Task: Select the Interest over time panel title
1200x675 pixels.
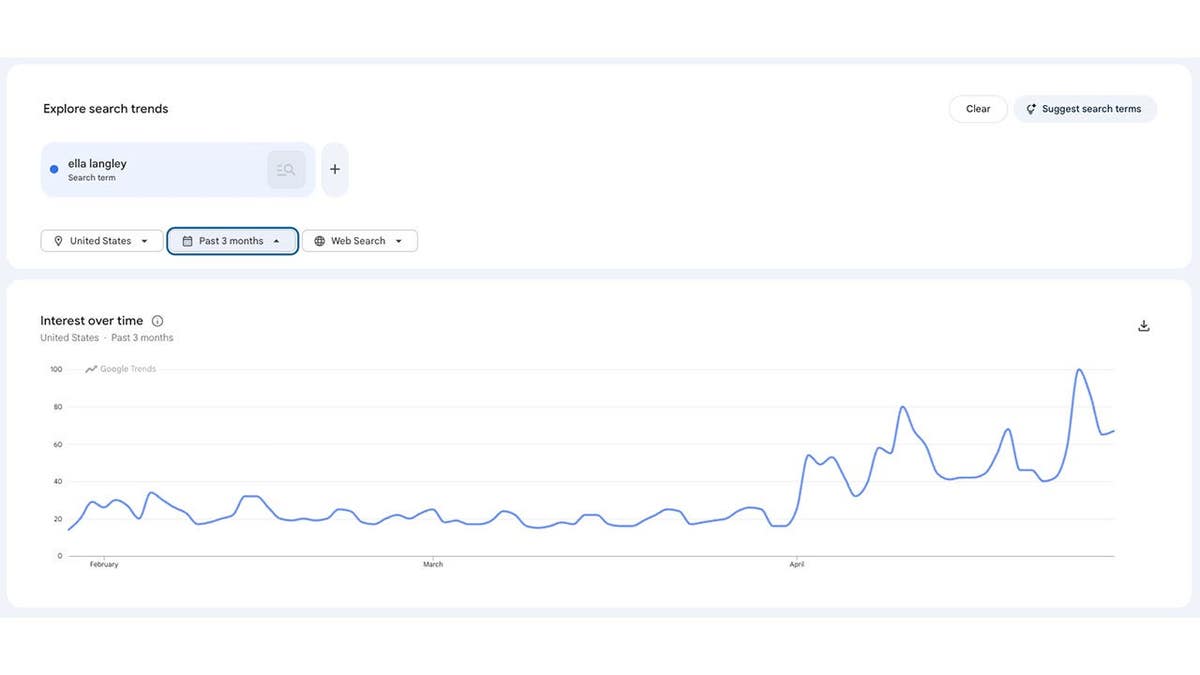Action: point(91,320)
